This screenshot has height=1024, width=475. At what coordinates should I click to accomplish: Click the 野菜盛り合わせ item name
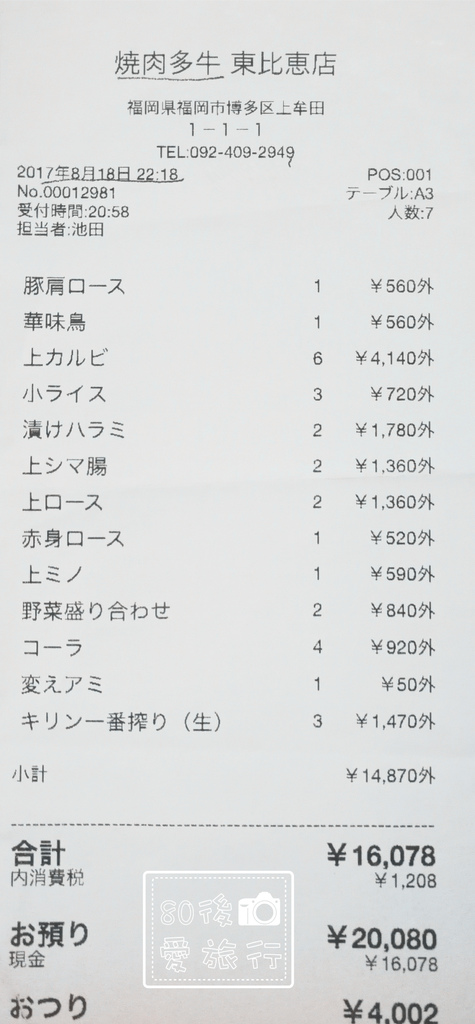(96, 611)
